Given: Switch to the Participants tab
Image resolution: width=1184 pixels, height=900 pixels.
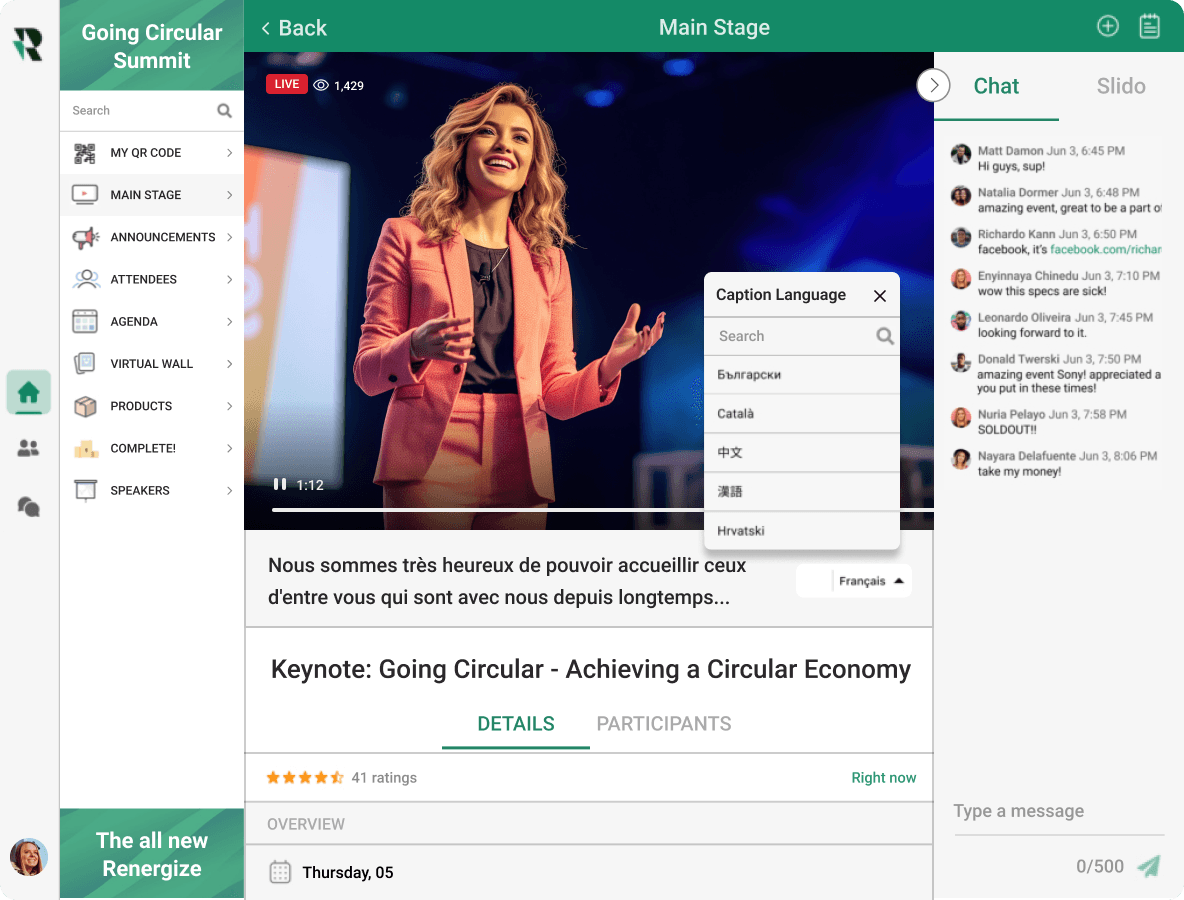Looking at the screenshot, I should pyautogui.click(x=664, y=724).
